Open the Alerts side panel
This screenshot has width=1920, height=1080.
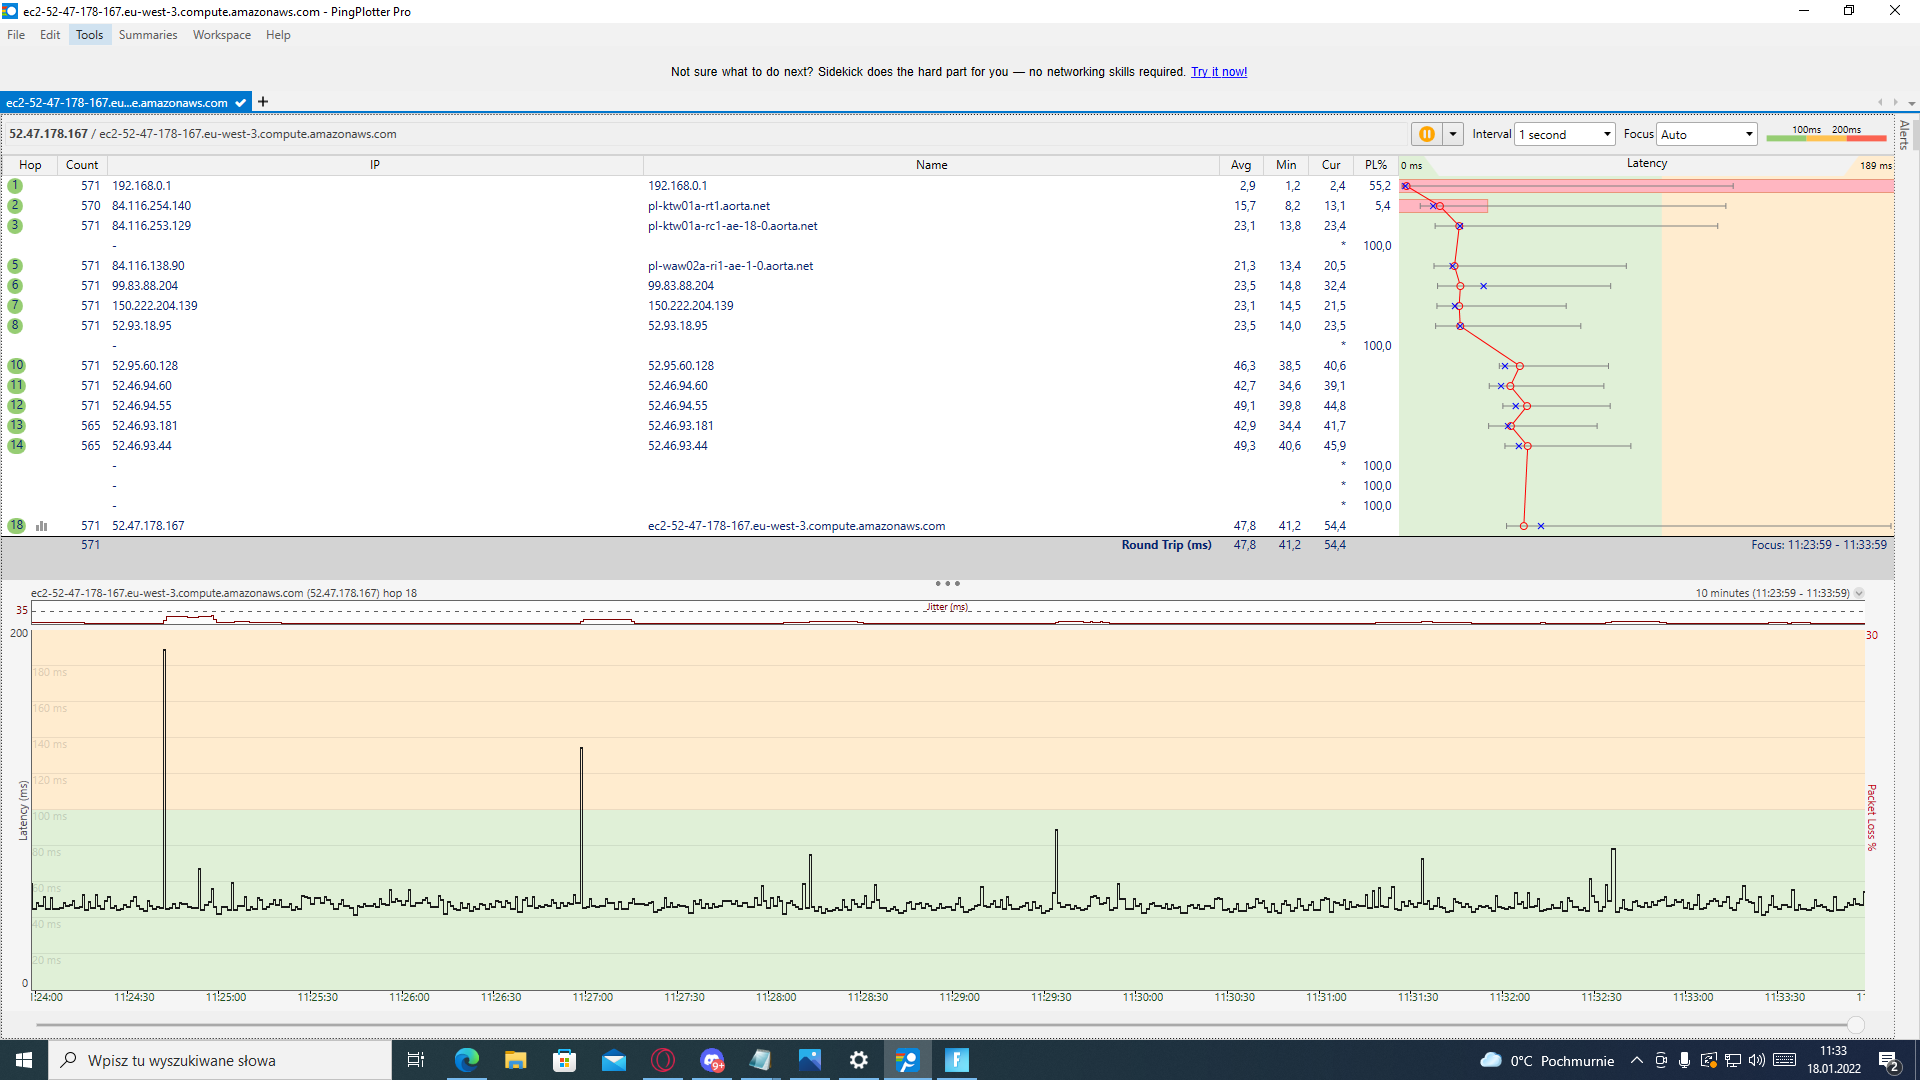pos(1905,135)
